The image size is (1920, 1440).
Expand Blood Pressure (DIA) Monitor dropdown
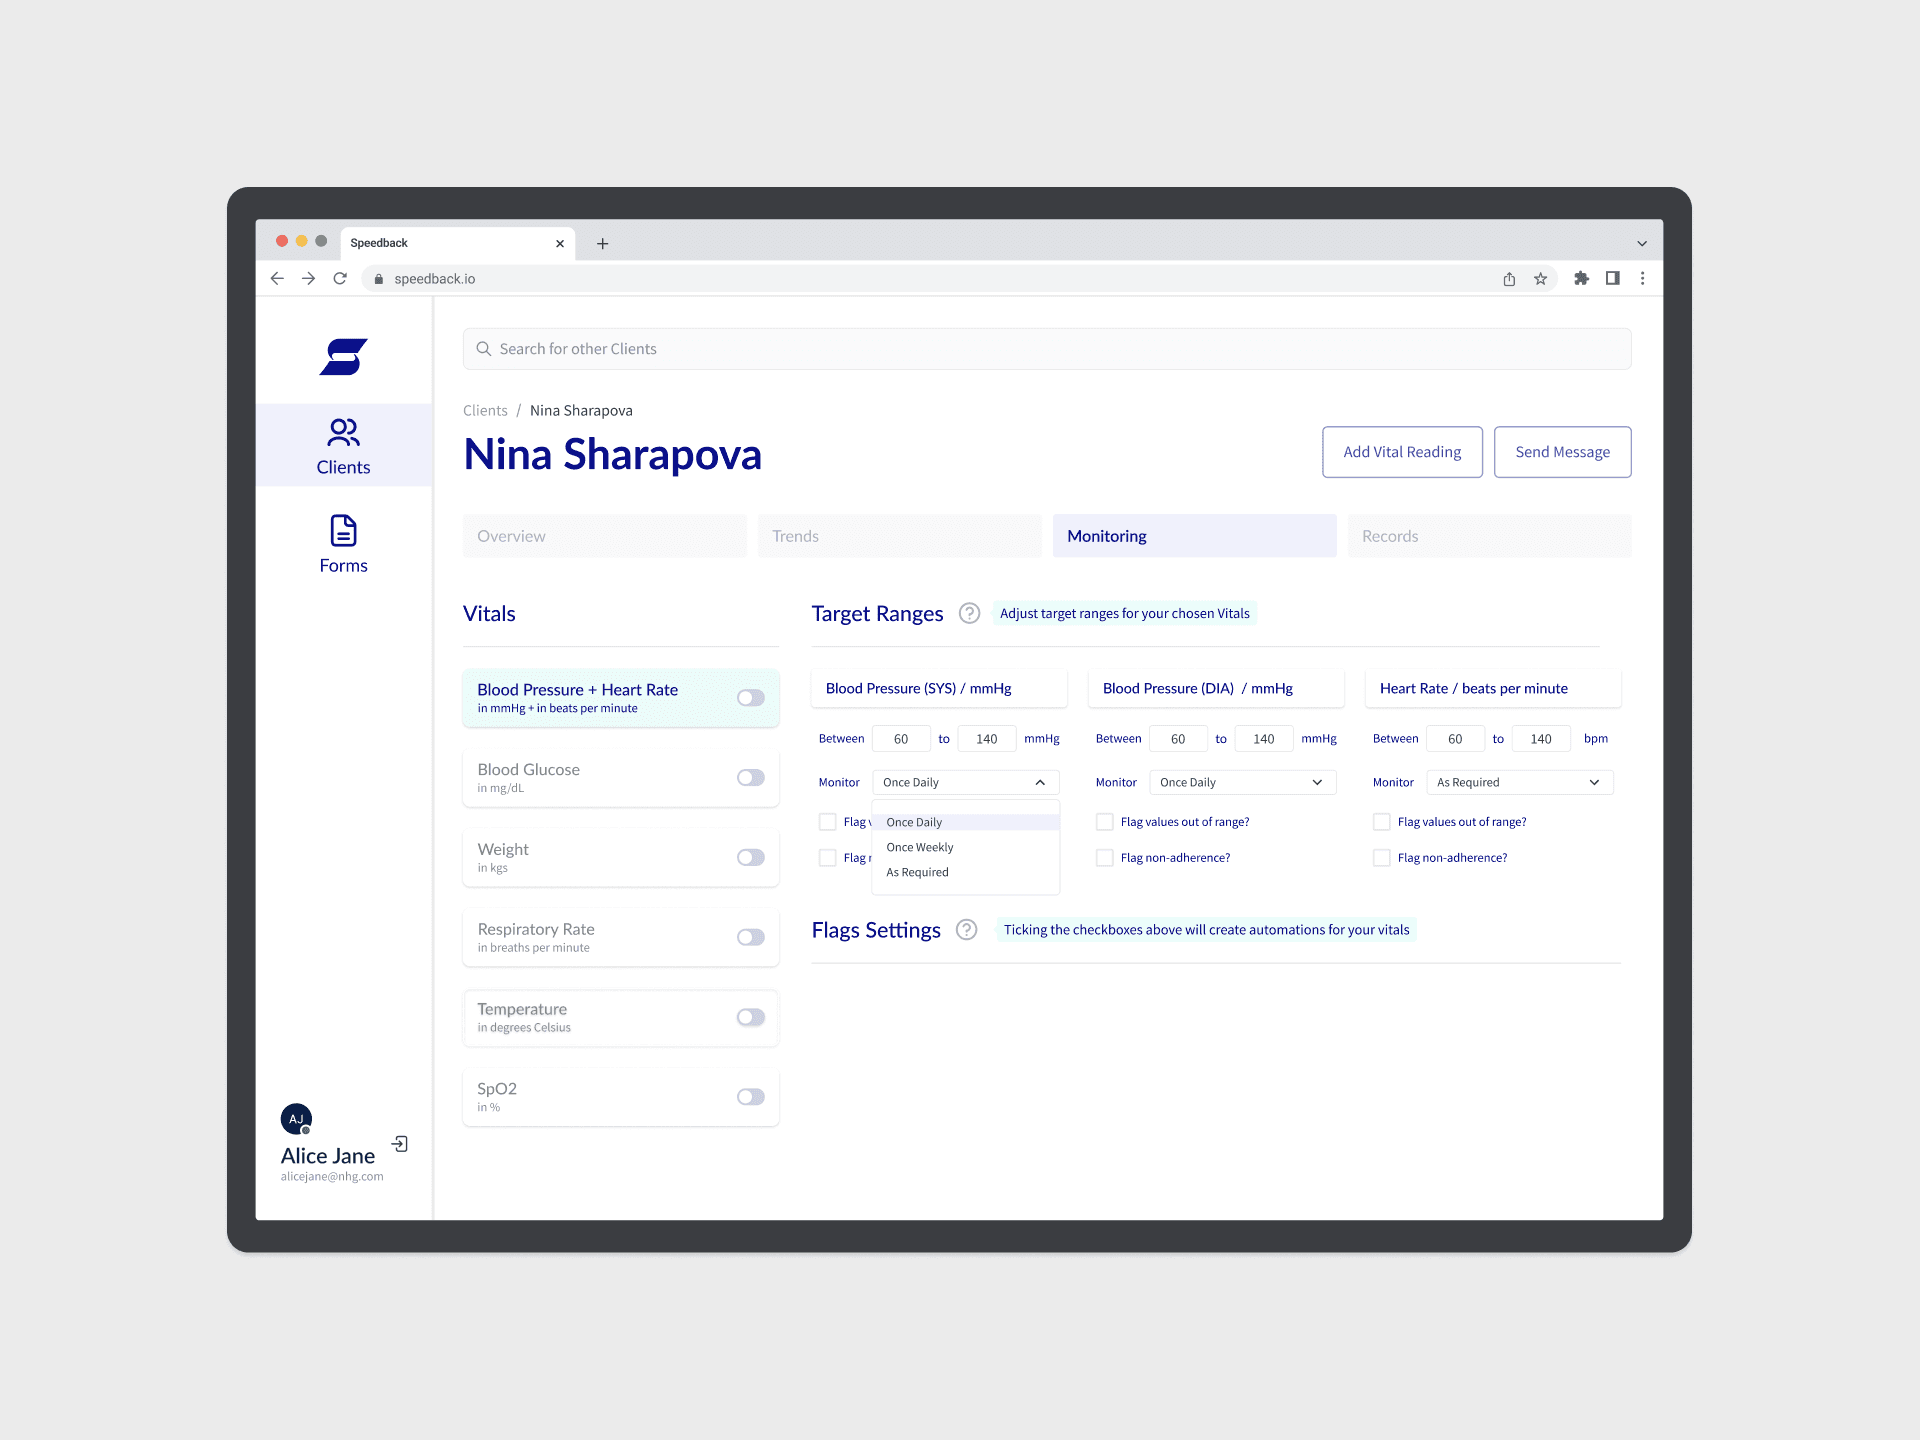(1241, 783)
